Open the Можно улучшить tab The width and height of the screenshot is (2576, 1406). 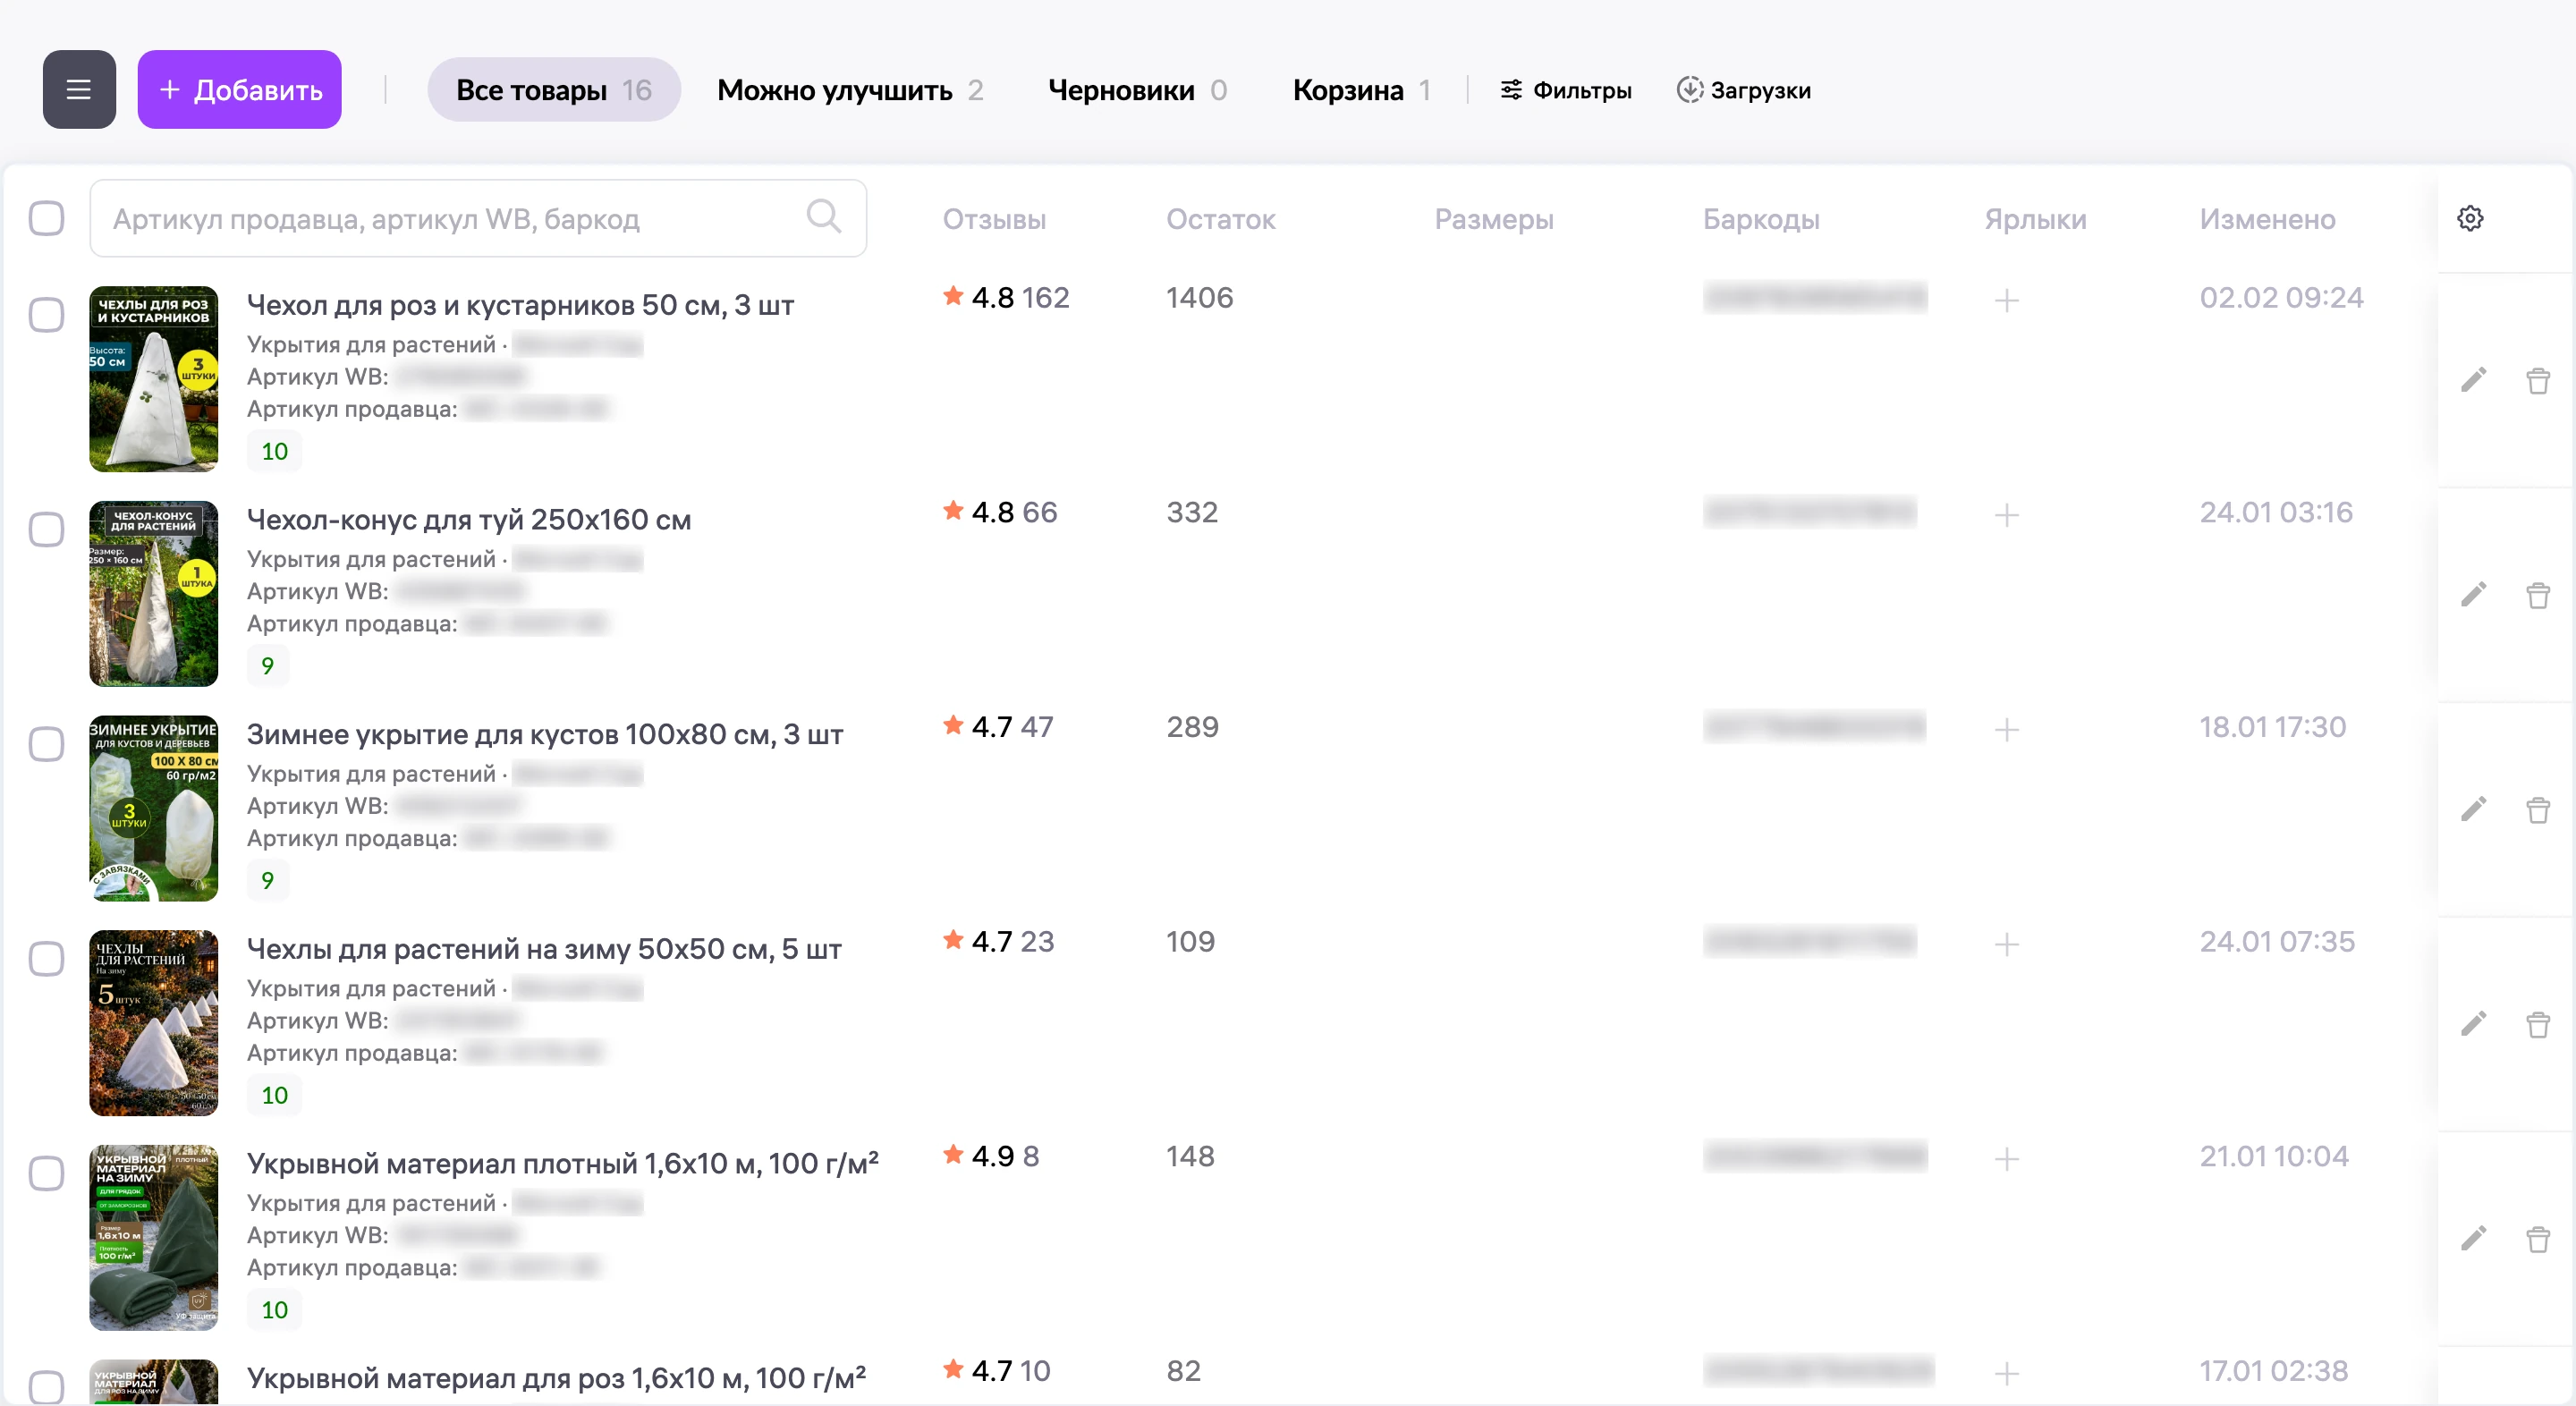click(x=850, y=90)
